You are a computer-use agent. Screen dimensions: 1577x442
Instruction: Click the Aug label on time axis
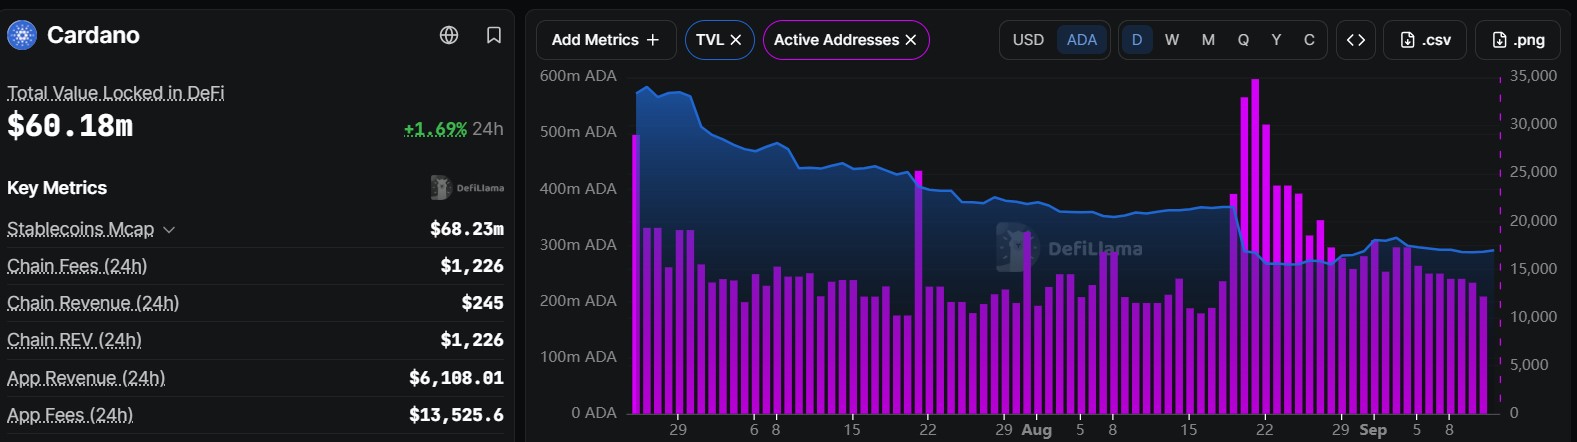point(1036,430)
